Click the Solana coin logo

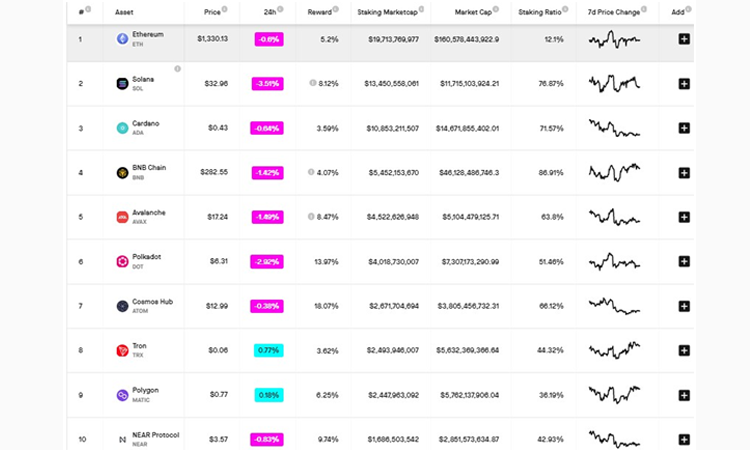pyautogui.click(x=122, y=84)
